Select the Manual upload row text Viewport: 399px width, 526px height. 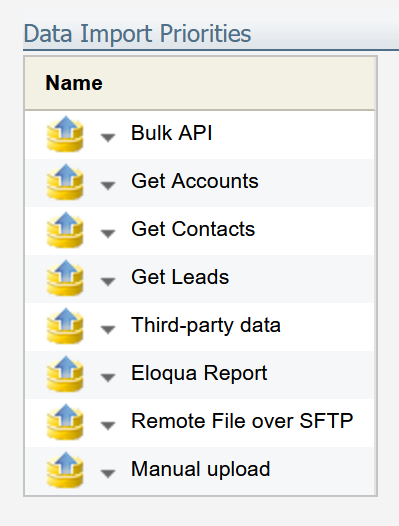coord(200,469)
